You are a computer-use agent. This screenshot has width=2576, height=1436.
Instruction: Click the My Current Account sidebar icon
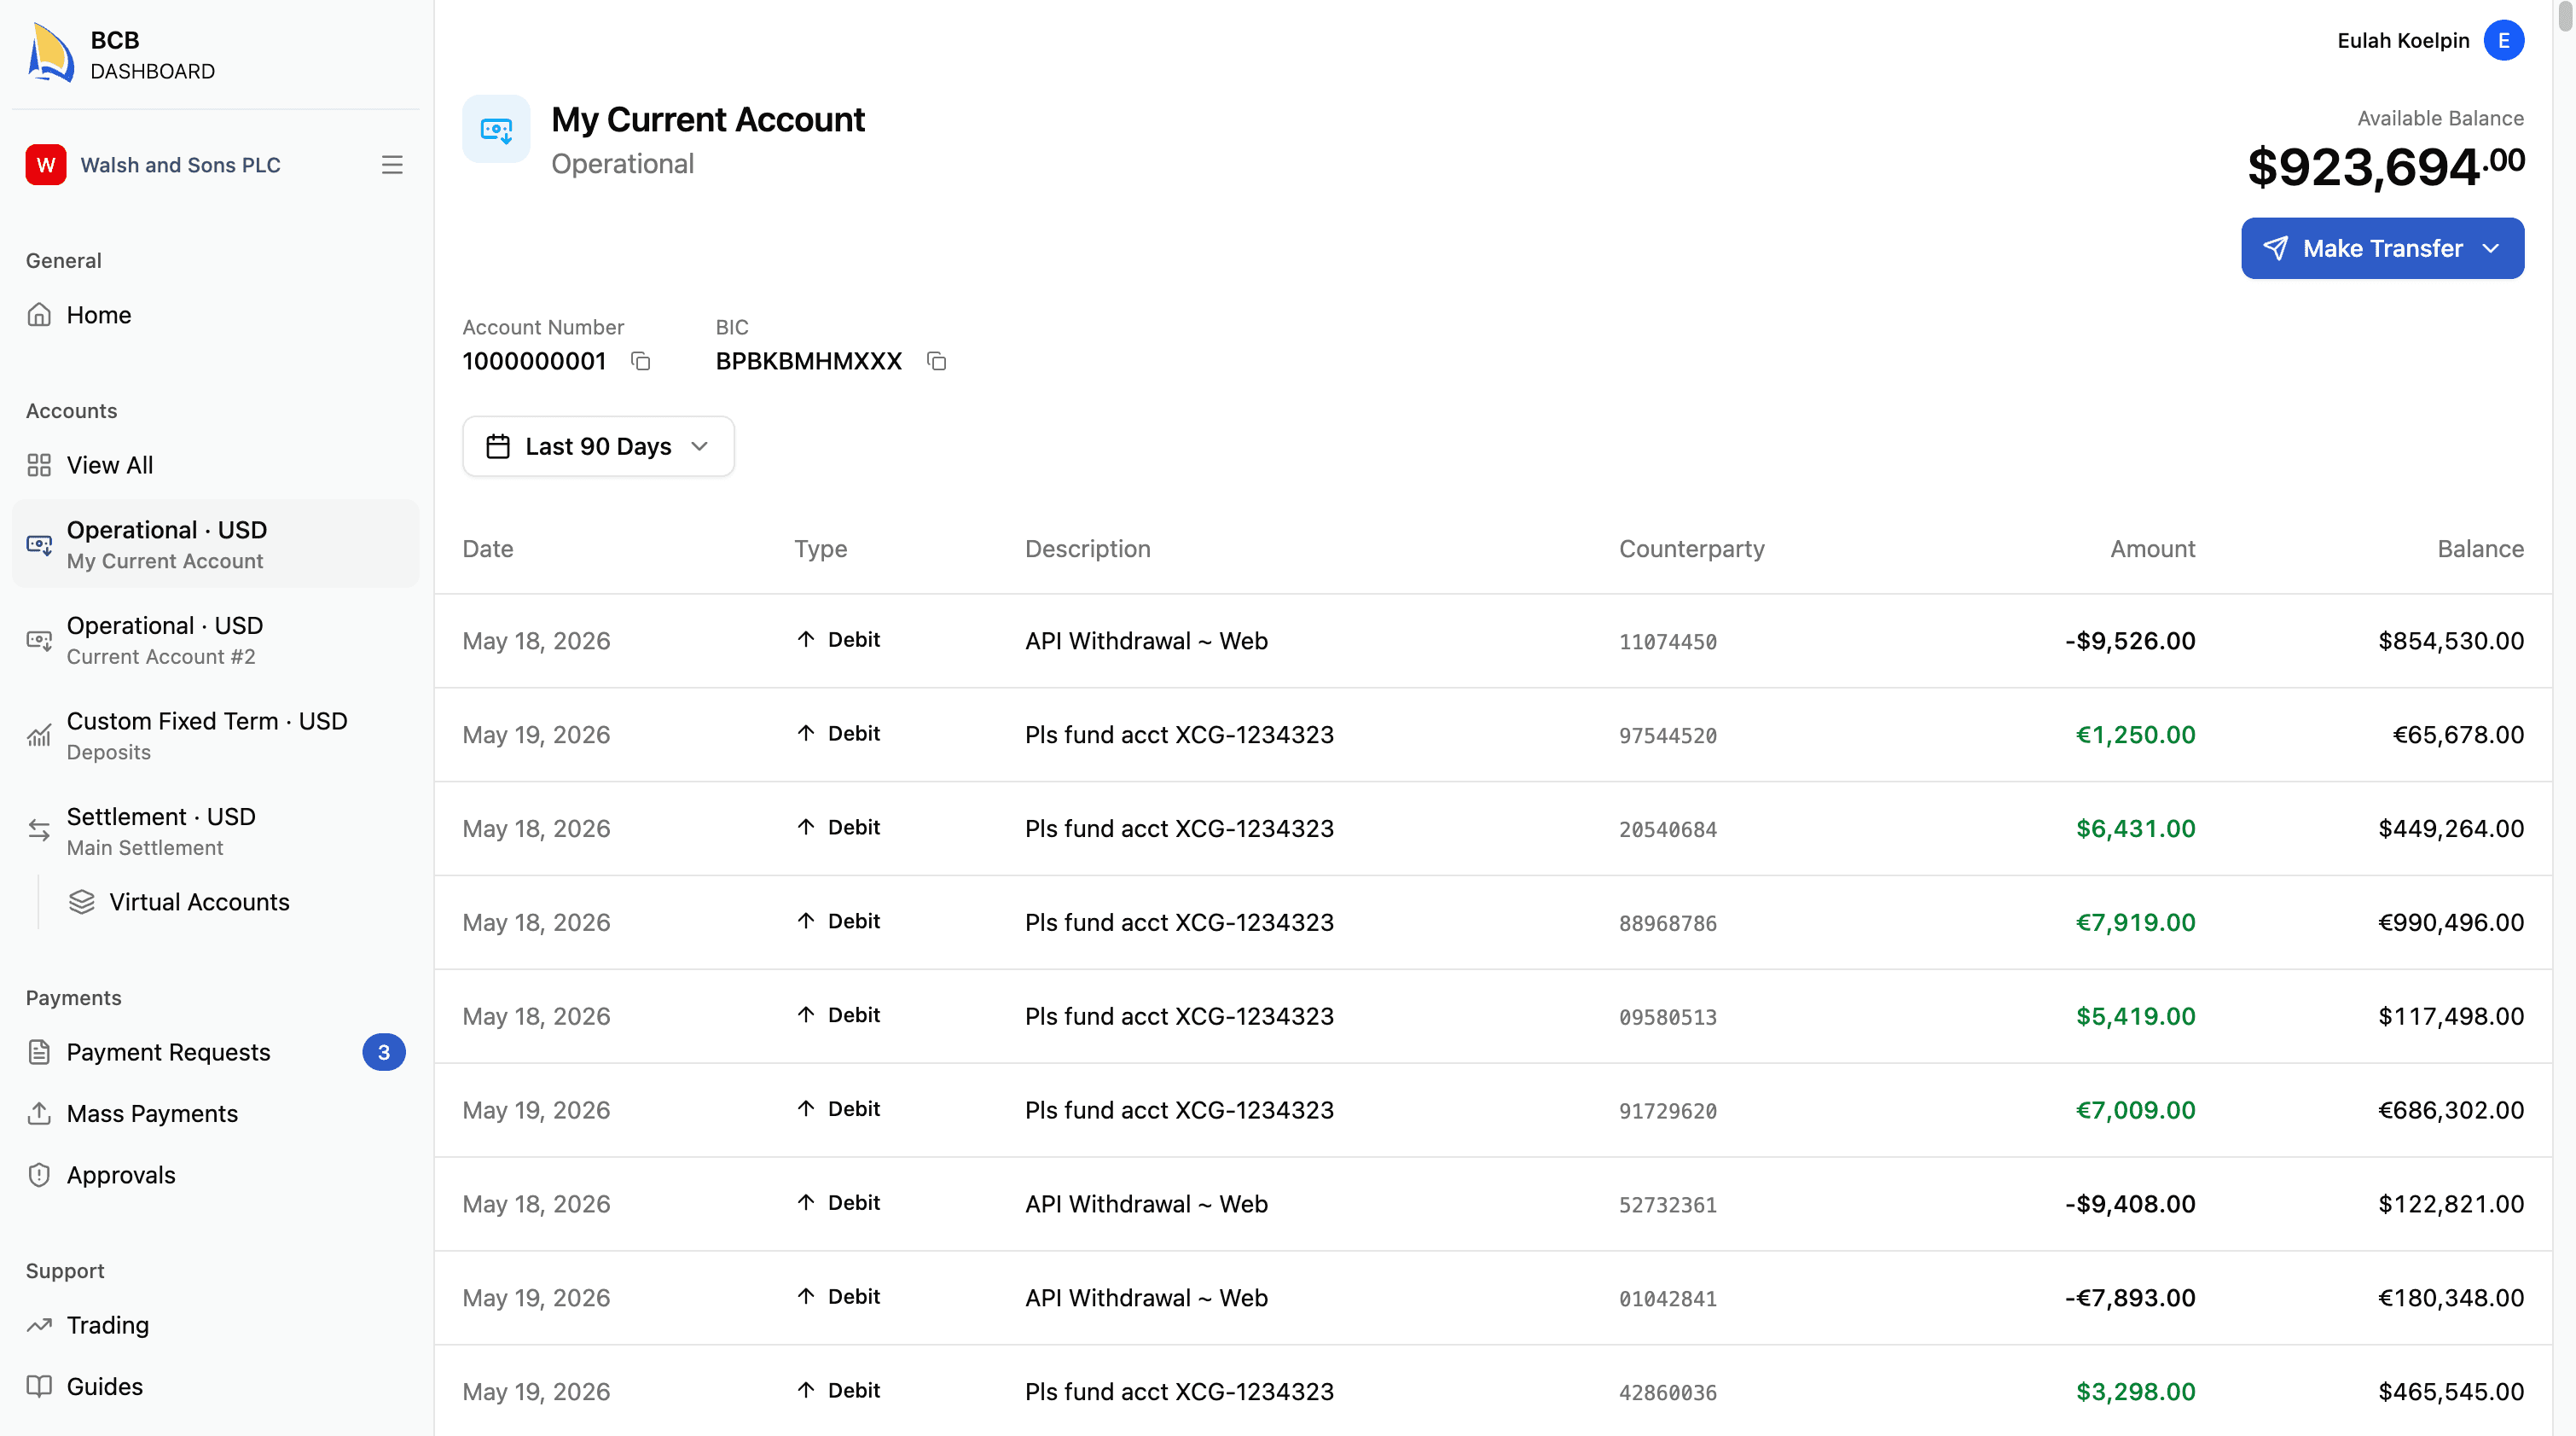pos(39,544)
